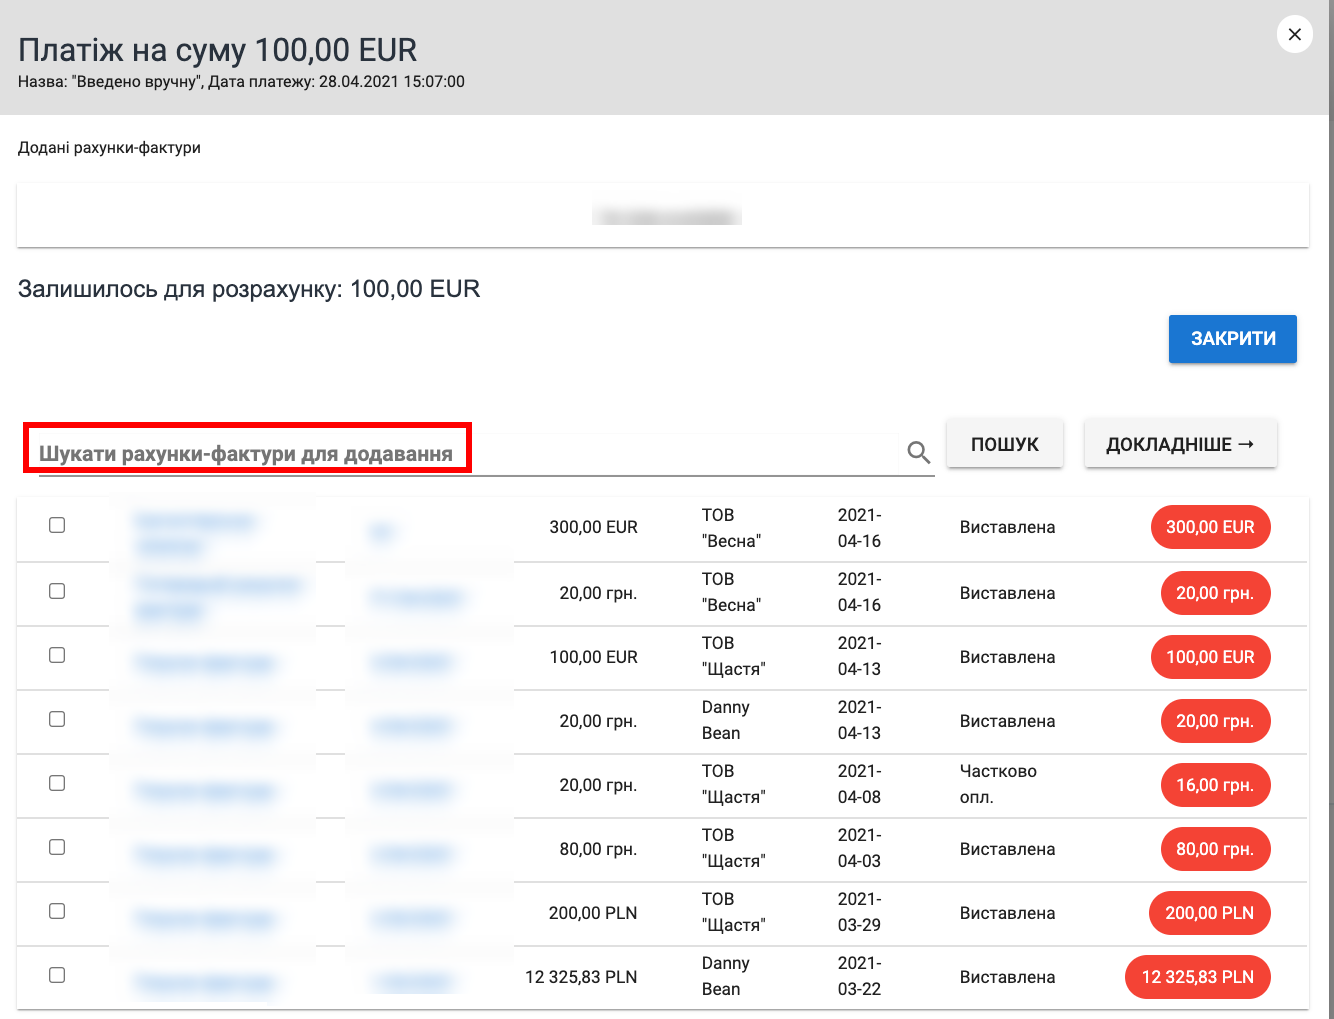Screen dimensions: 1334x1019
Task: Open ДОКЛАДНІШЕ advanced search
Action: click(1180, 444)
